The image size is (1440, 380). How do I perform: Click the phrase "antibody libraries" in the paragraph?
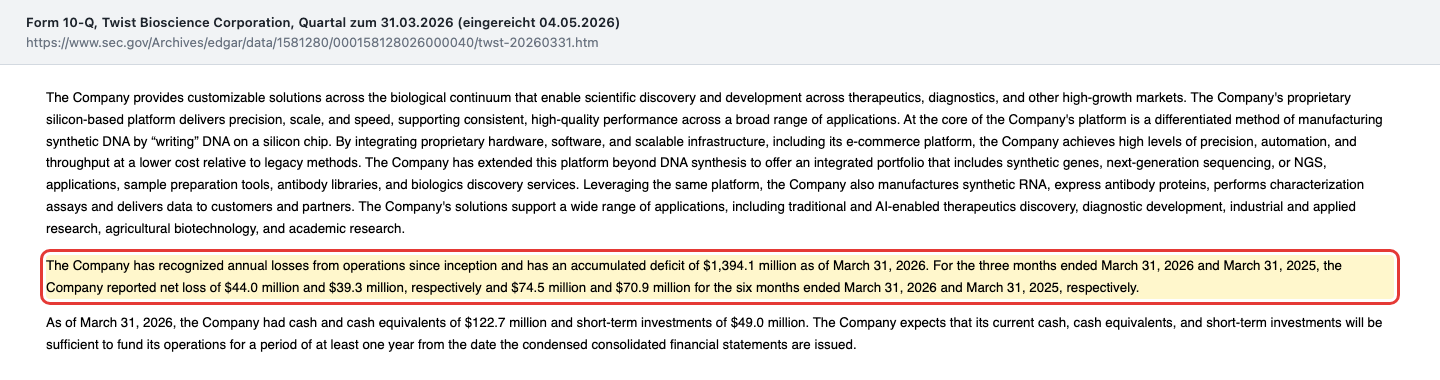[x=329, y=185]
